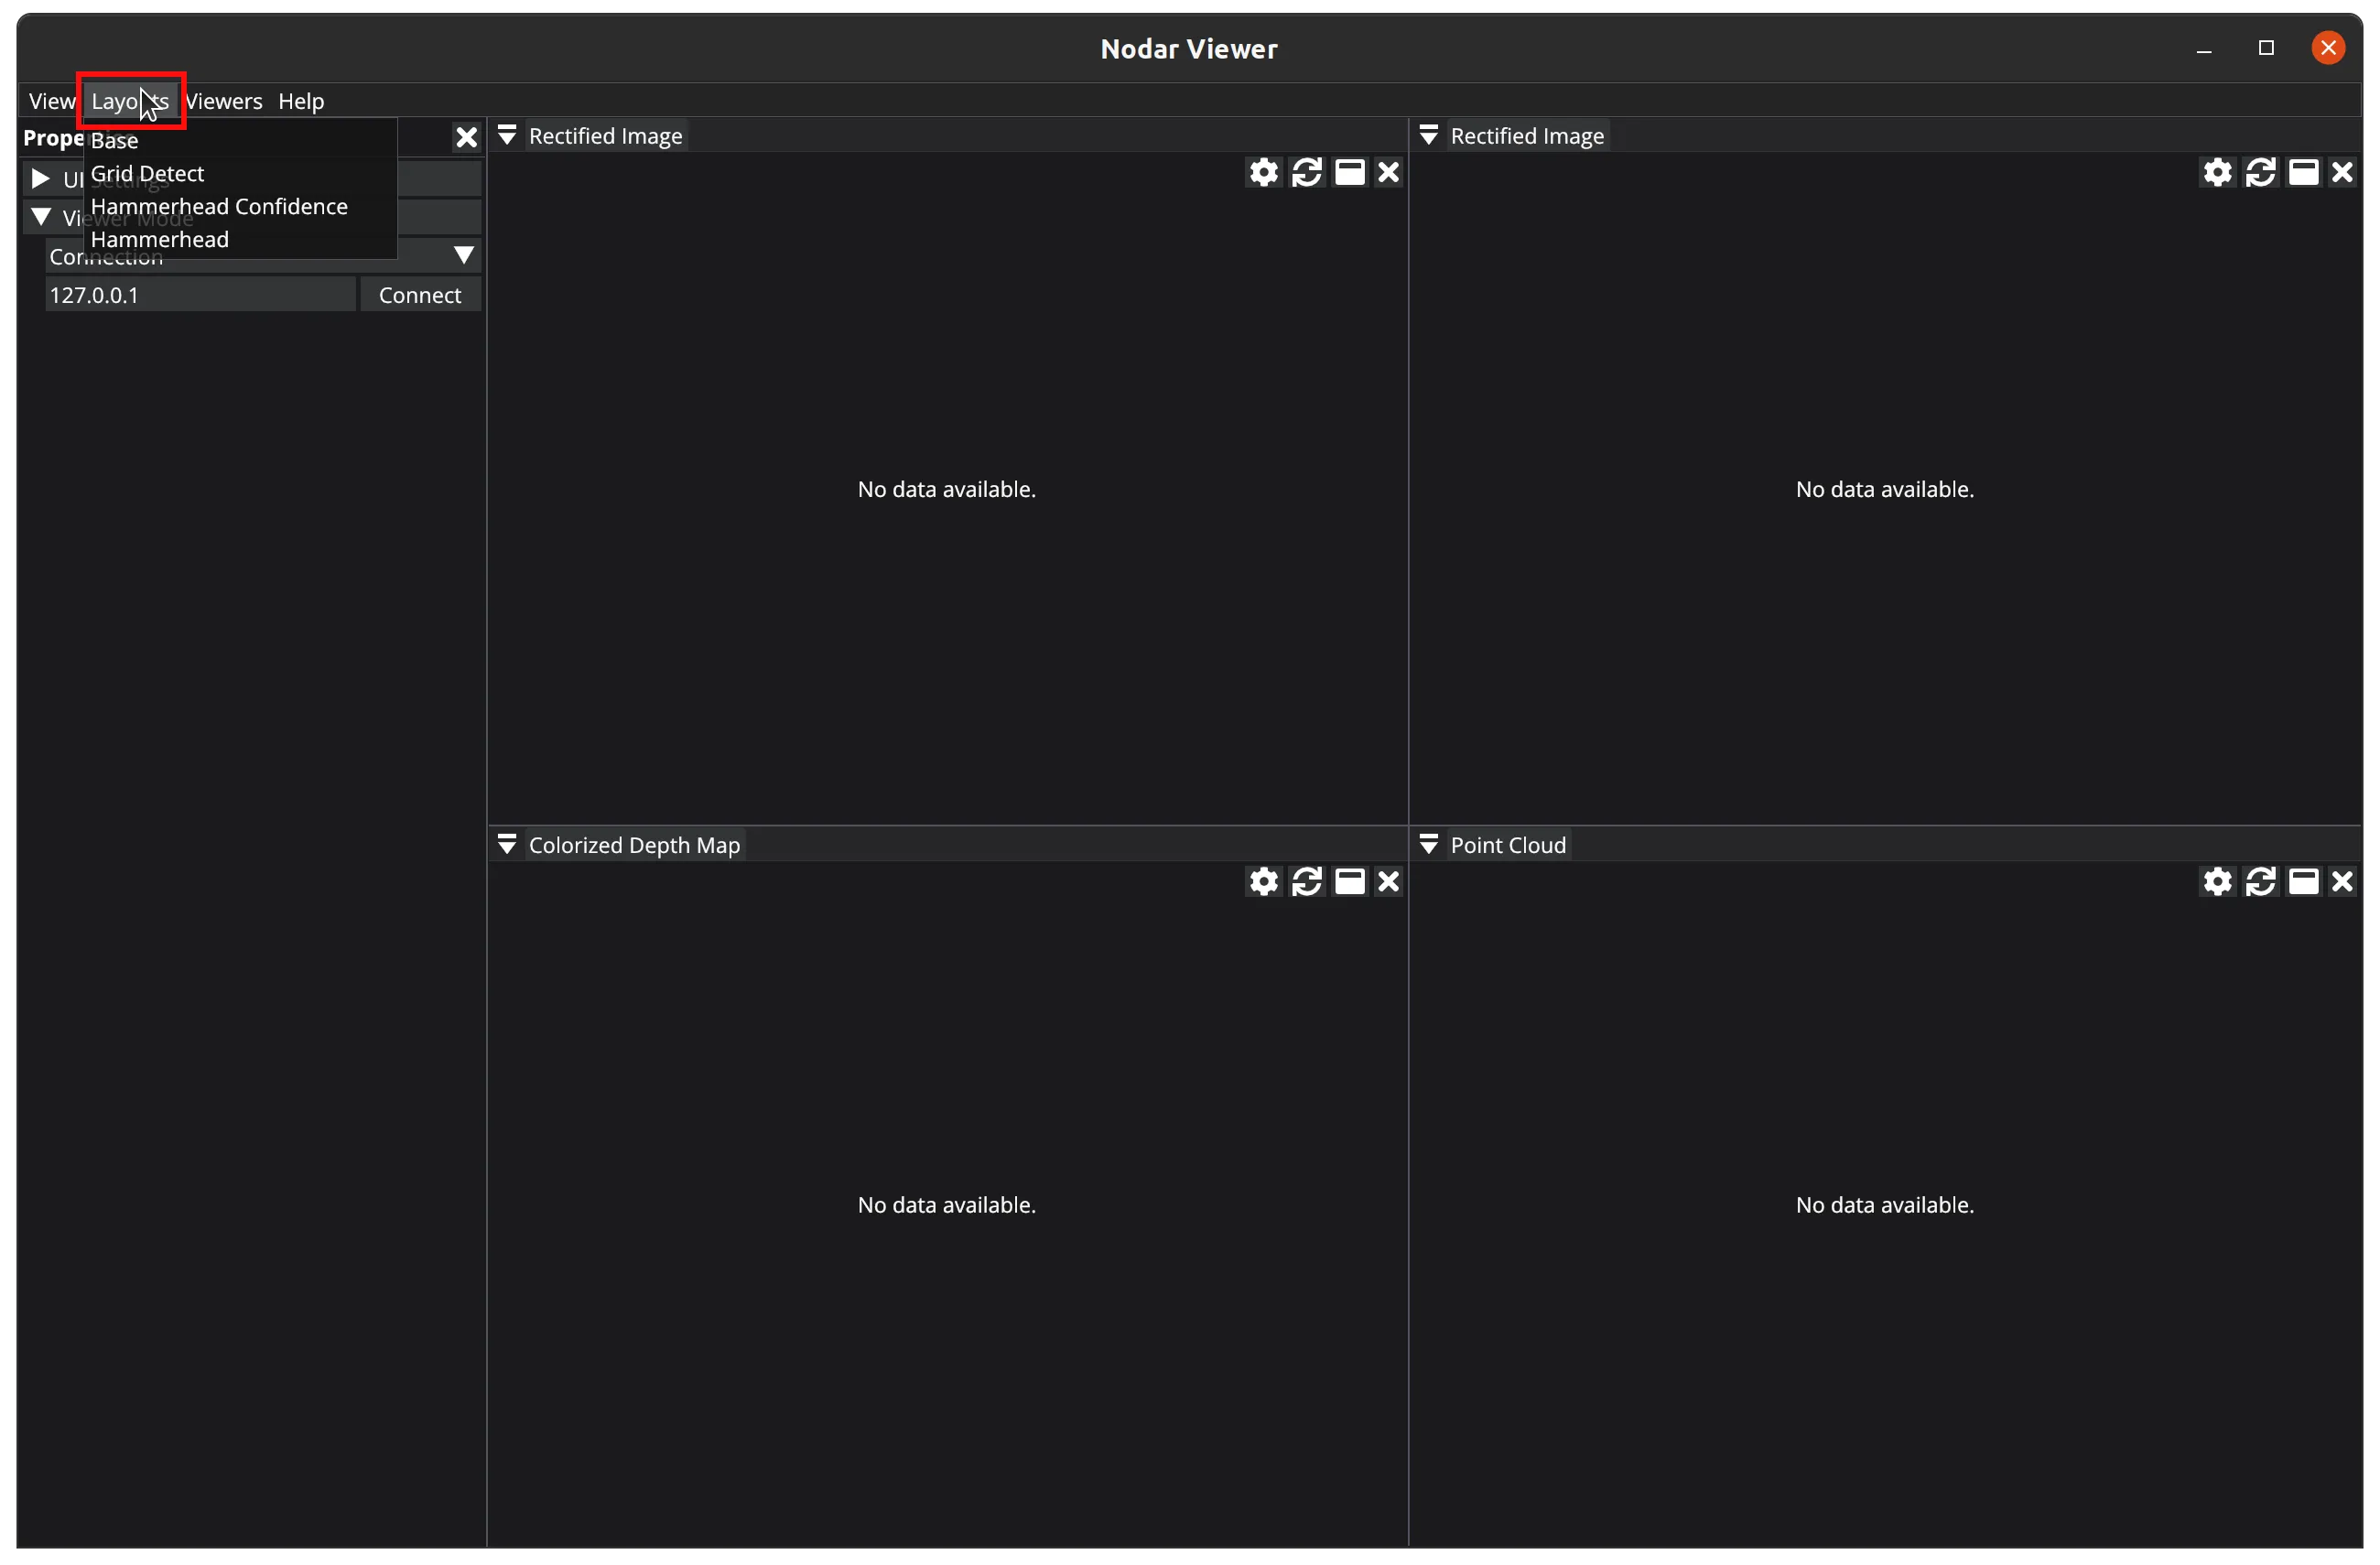Select the Base layout entry
The height and width of the screenshot is (1565, 2380).
click(114, 141)
